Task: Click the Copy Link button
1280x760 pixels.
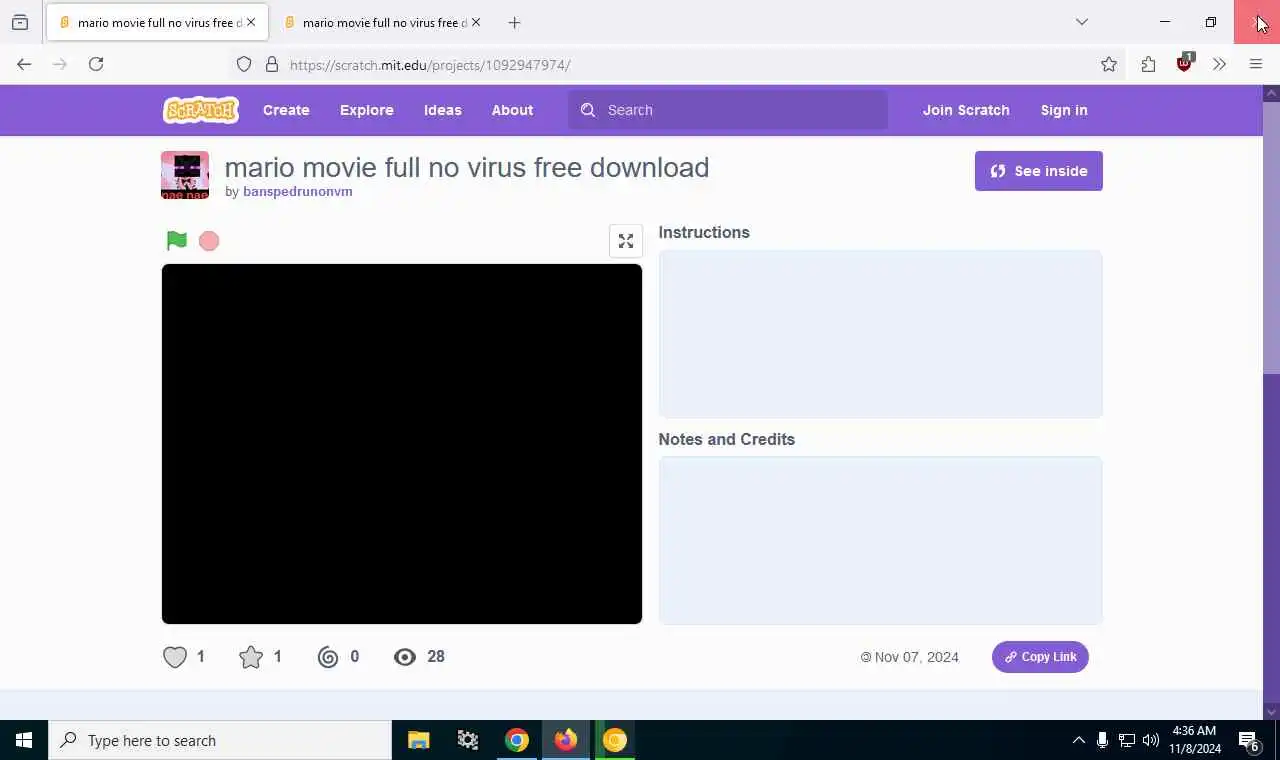Action: 1040,657
